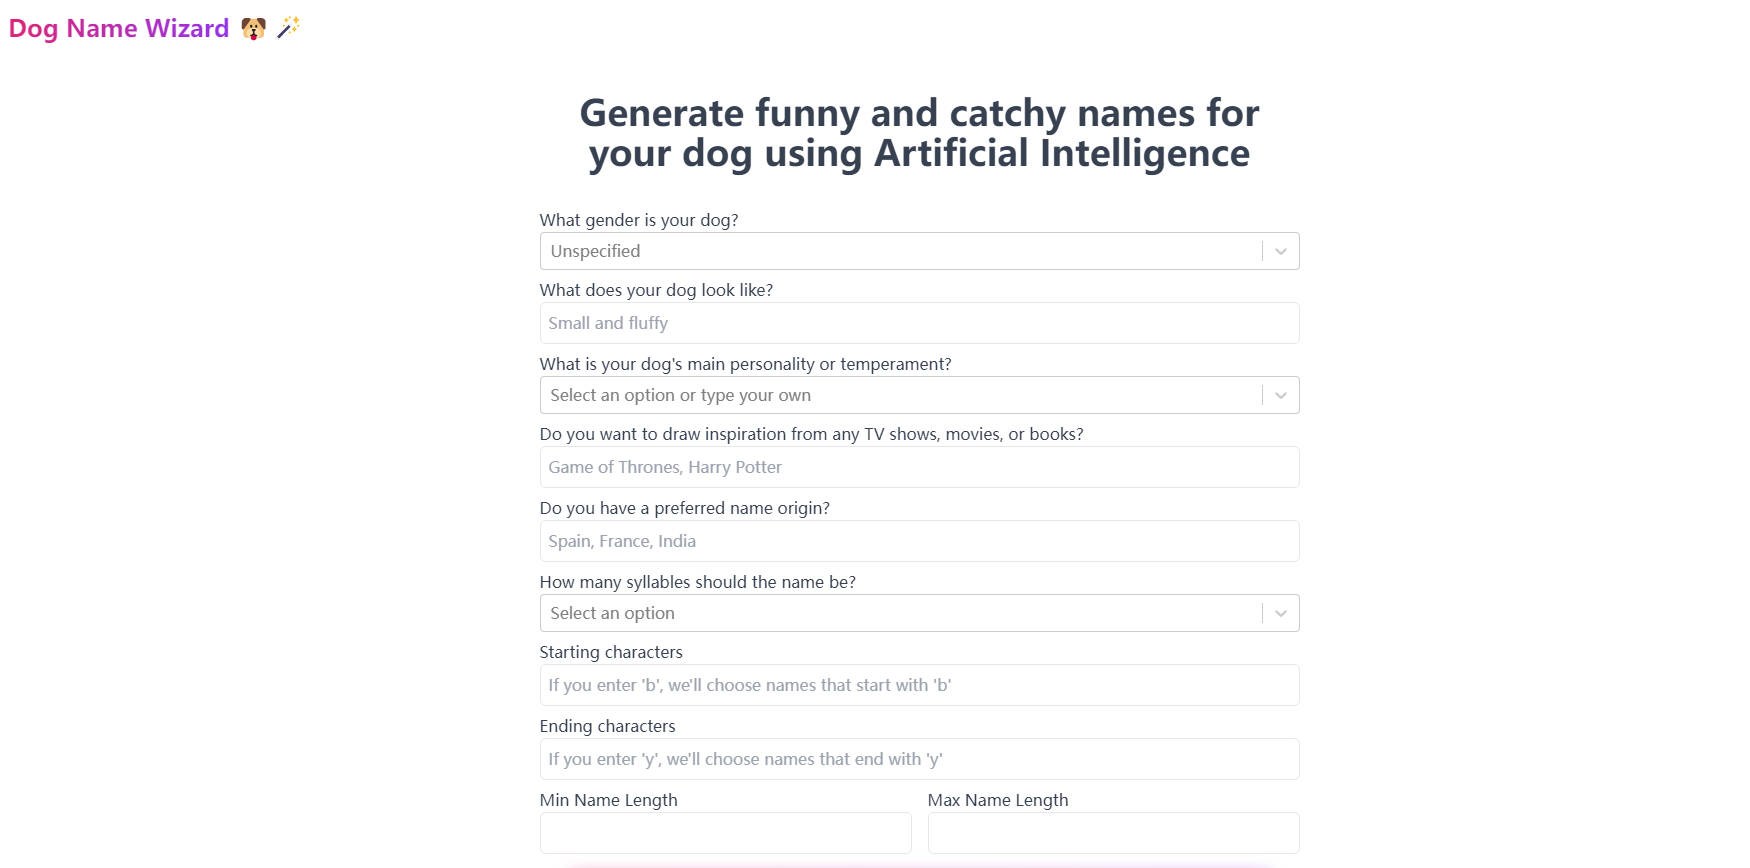Click the TV shows and movies inspiration field

[x=919, y=467]
